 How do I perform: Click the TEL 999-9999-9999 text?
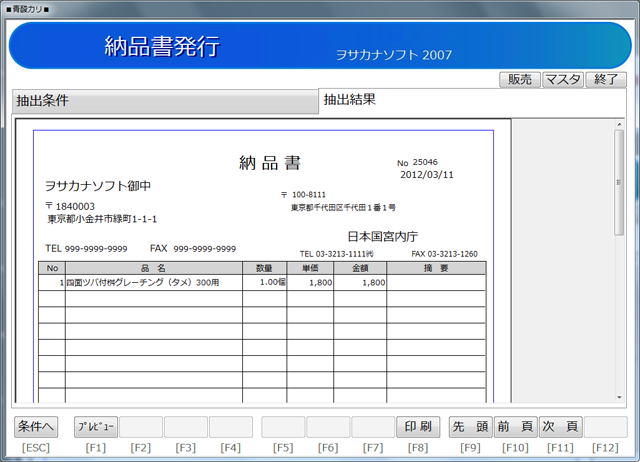[x=86, y=249]
